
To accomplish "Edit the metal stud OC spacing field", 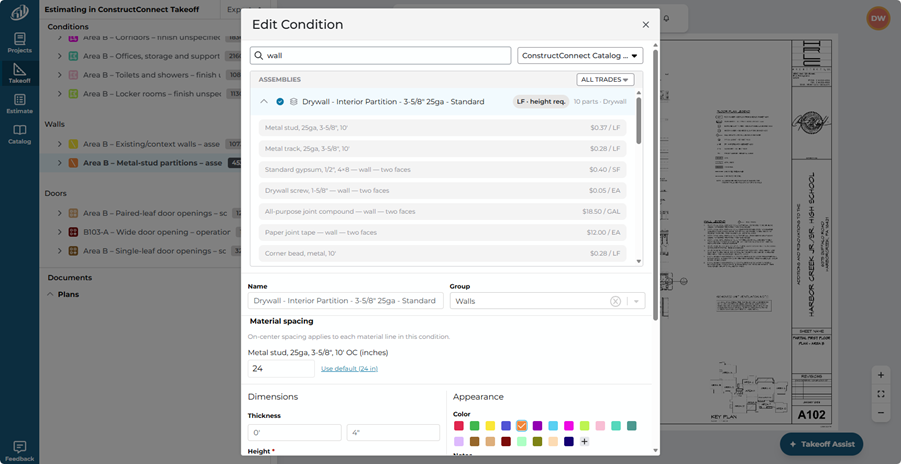I will point(281,369).
